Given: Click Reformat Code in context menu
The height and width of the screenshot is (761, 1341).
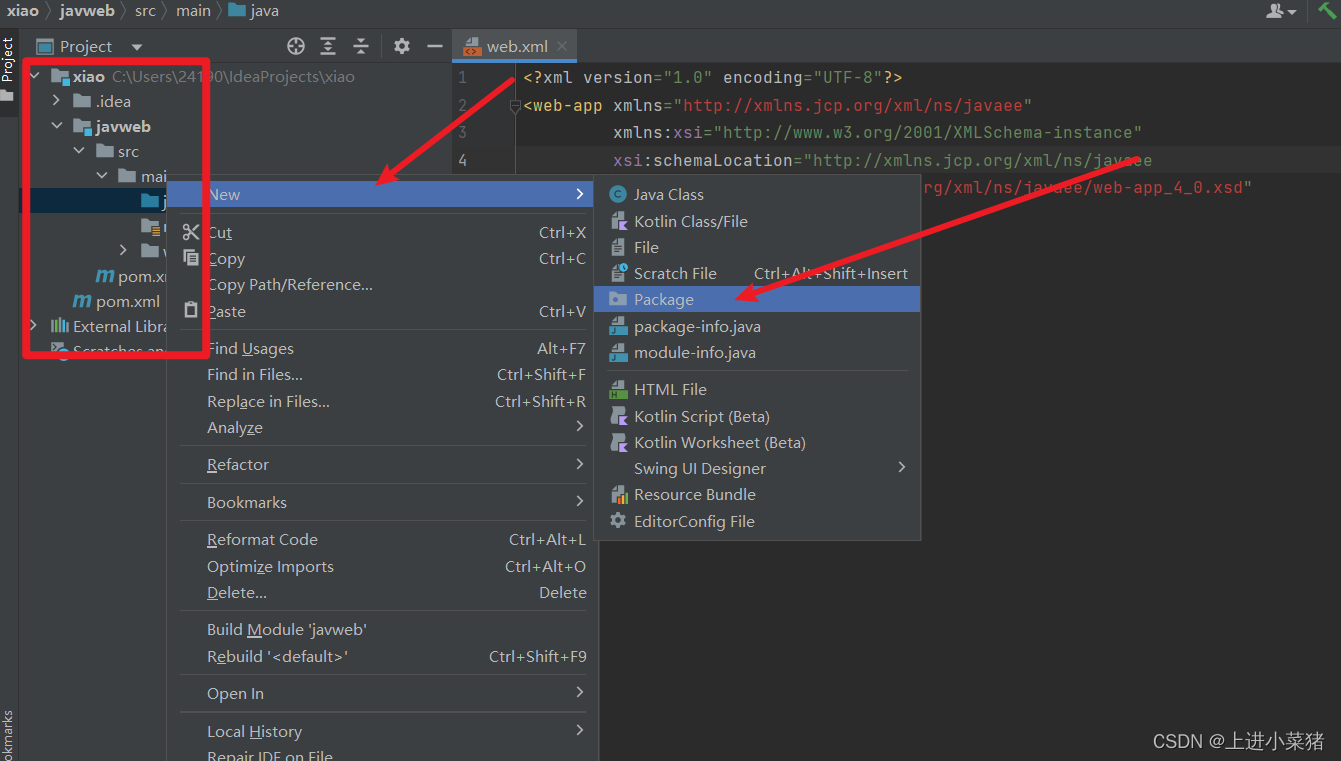Looking at the screenshot, I should tap(262, 540).
